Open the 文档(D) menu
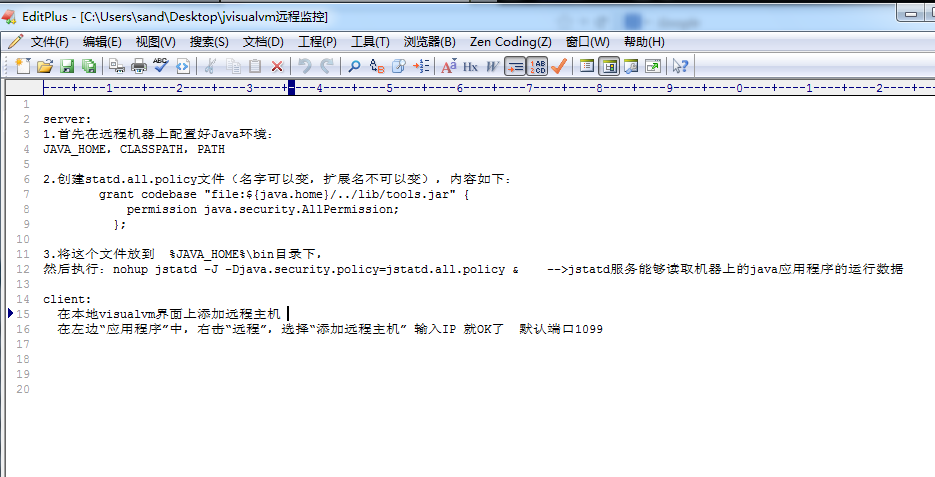This screenshot has width=935, height=477. click(263, 42)
